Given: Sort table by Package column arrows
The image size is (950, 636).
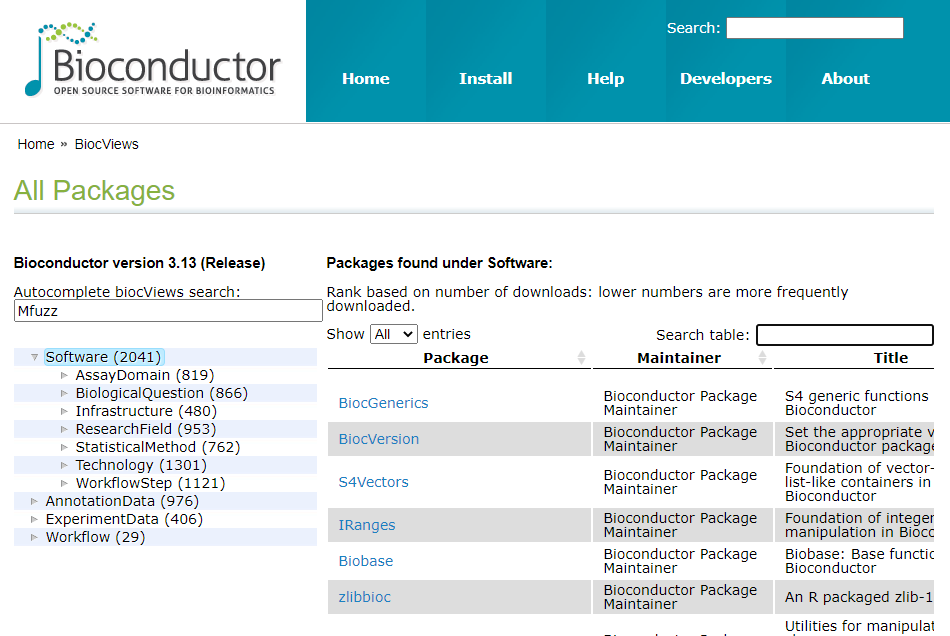Looking at the screenshot, I should tap(581, 358).
